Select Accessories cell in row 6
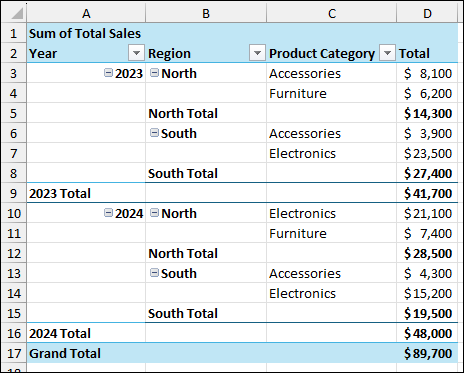This screenshot has height=373, width=464. pos(332,133)
